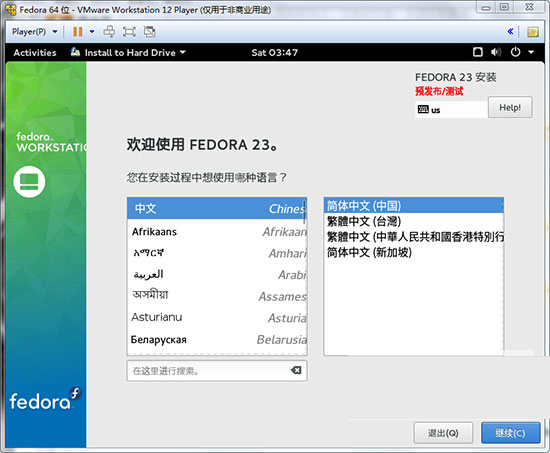This screenshot has width=550, height=453.
Task: Select Arabic language row
Action: click(x=217, y=275)
